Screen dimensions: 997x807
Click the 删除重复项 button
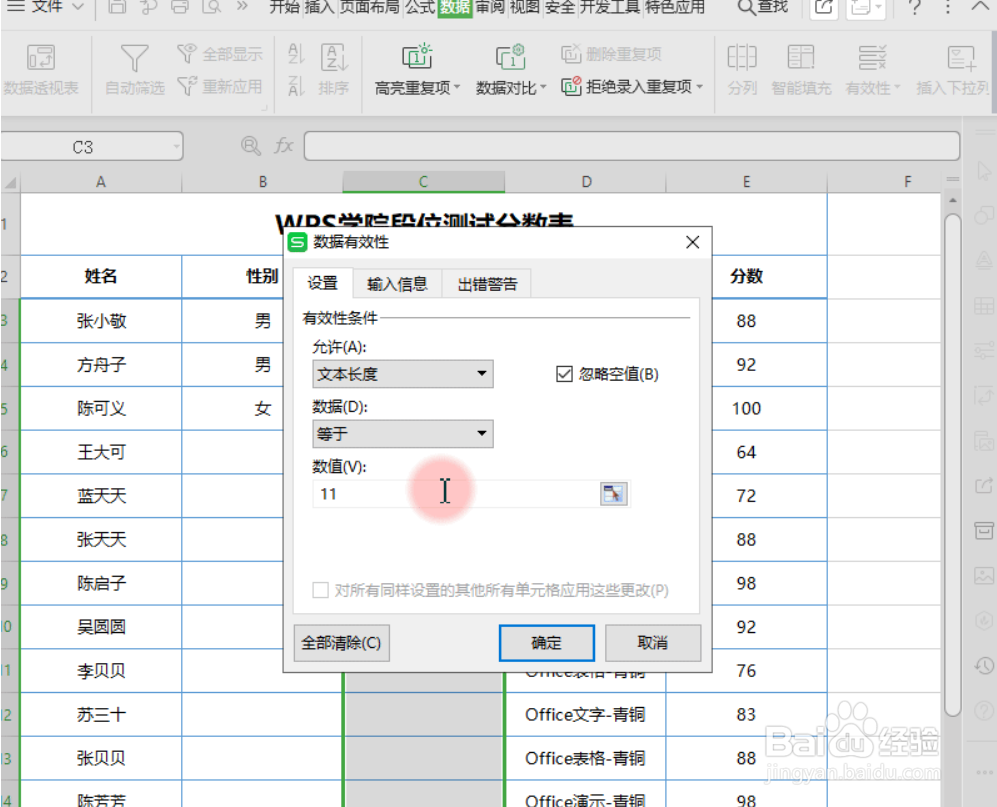pos(612,54)
